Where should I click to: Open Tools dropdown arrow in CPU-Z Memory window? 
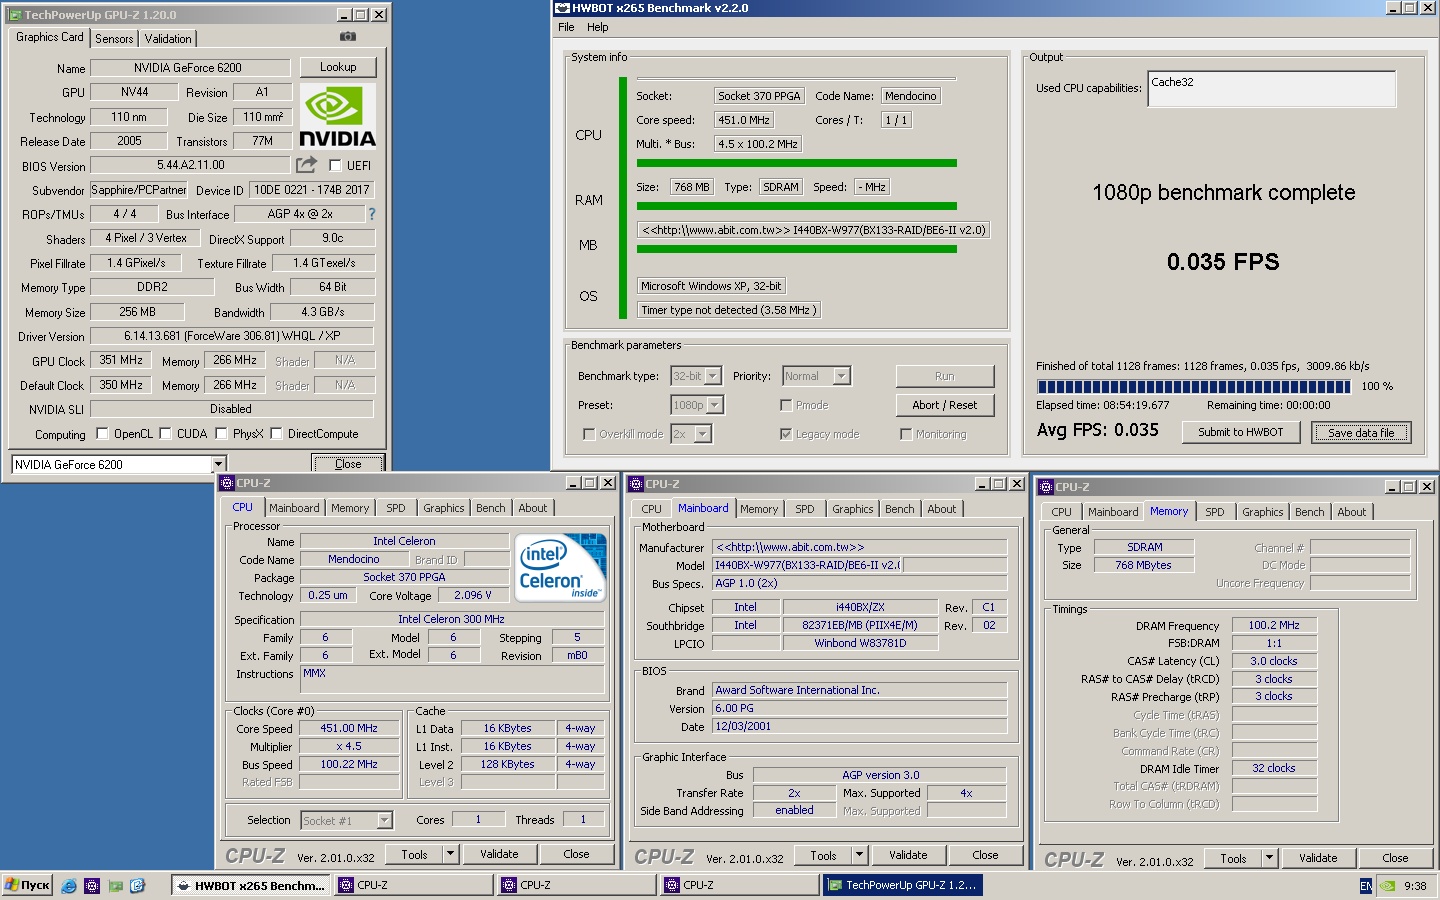point(1269,858)
